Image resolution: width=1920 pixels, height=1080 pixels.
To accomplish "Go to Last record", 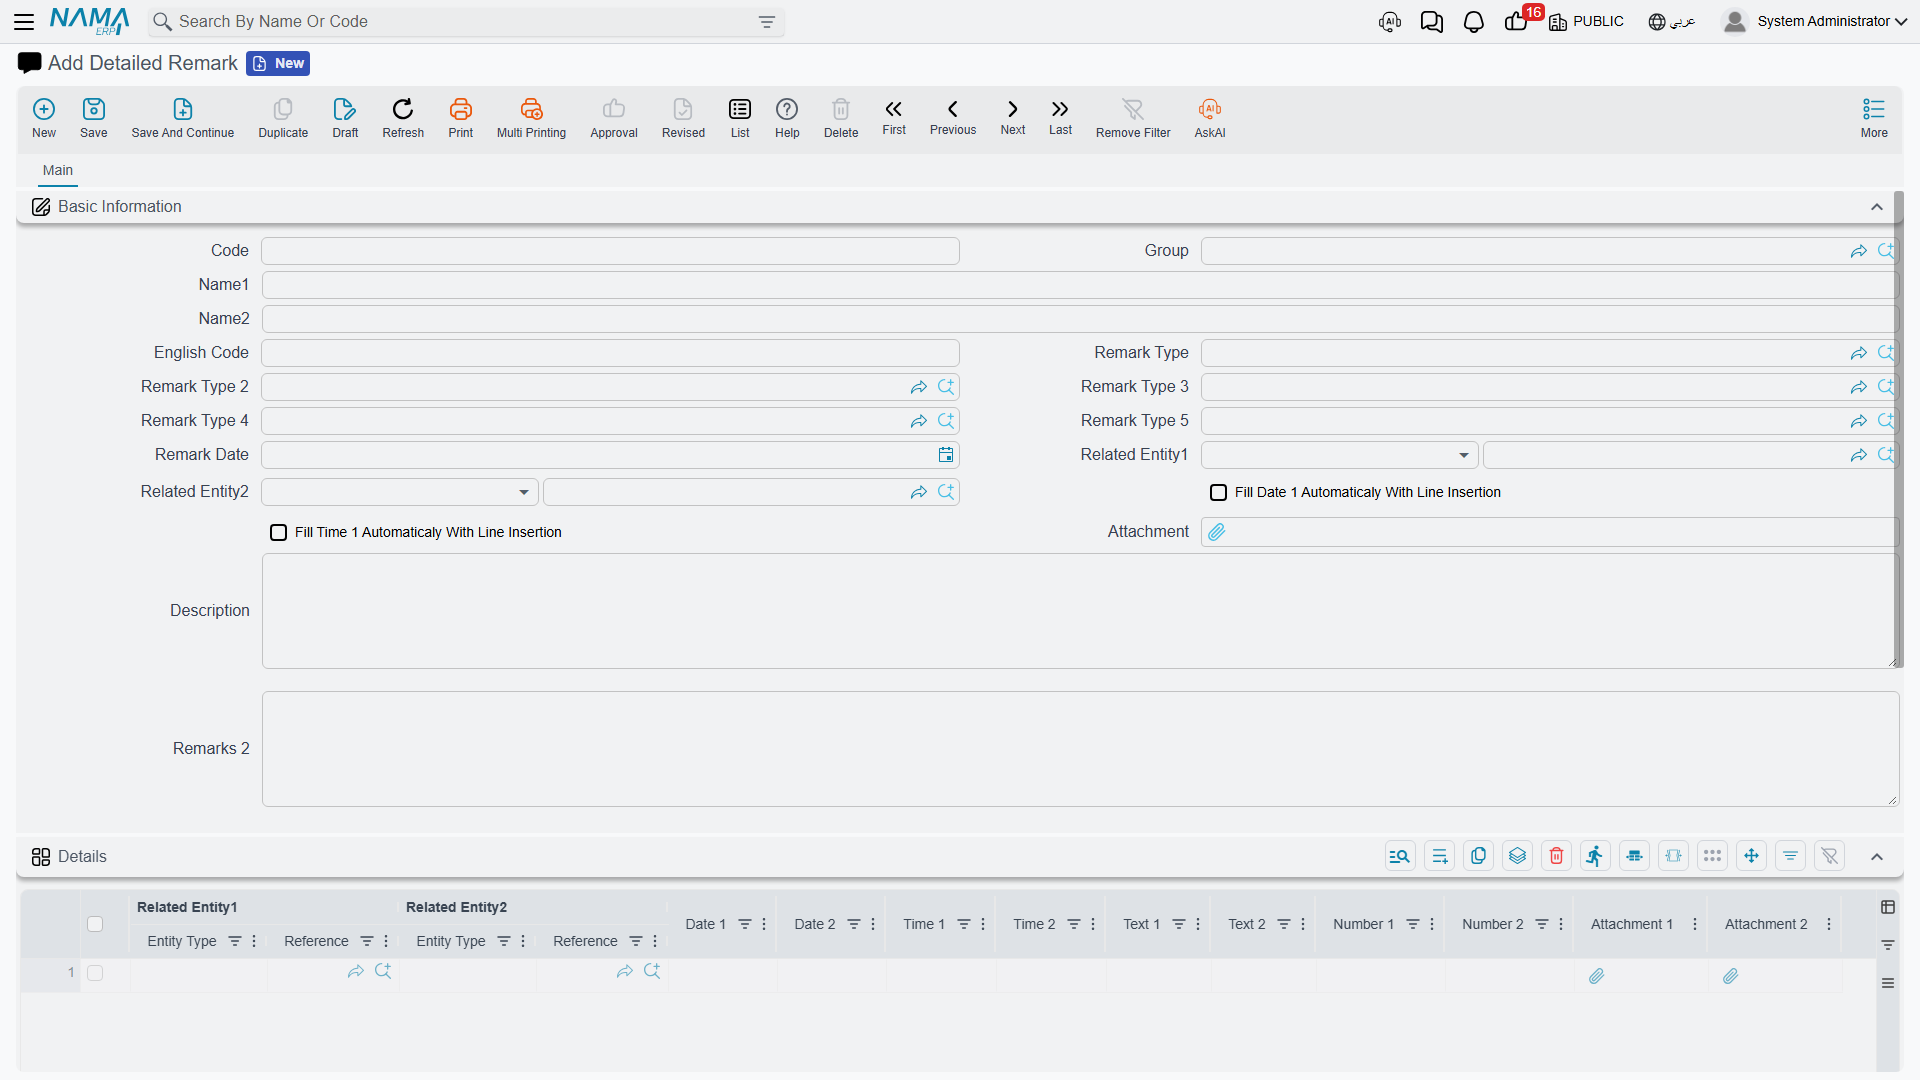I will click(1060, 117).
